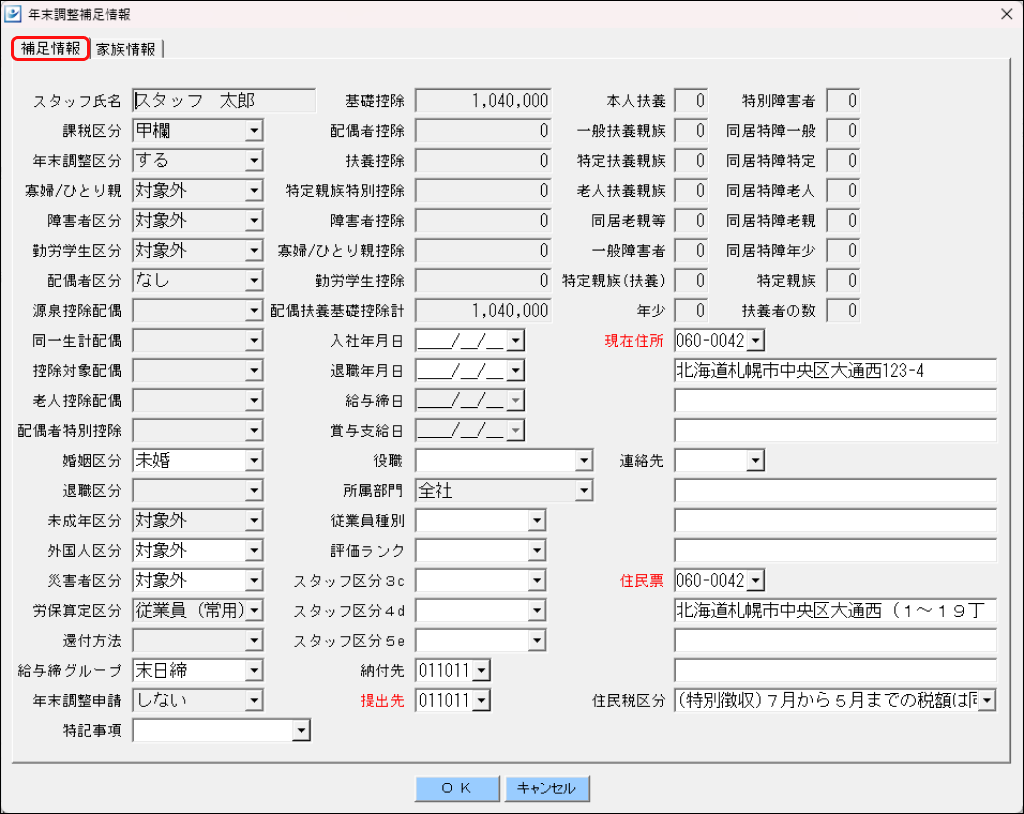The width and height of the screenshot is (1024, 814).
Task: Click the キャンセル button
Action: pos(547,789)
